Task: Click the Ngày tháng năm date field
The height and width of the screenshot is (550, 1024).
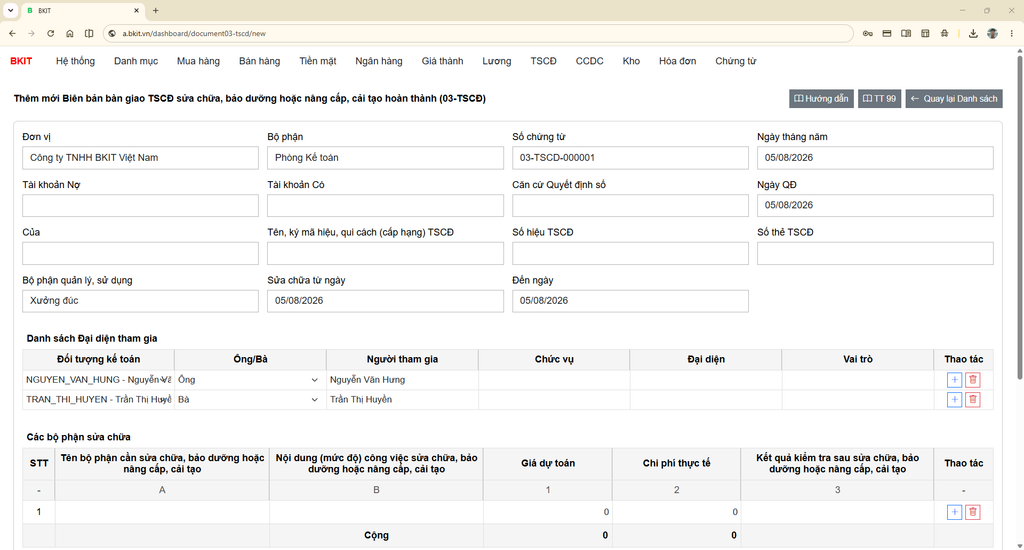Action: click(875, 157)
